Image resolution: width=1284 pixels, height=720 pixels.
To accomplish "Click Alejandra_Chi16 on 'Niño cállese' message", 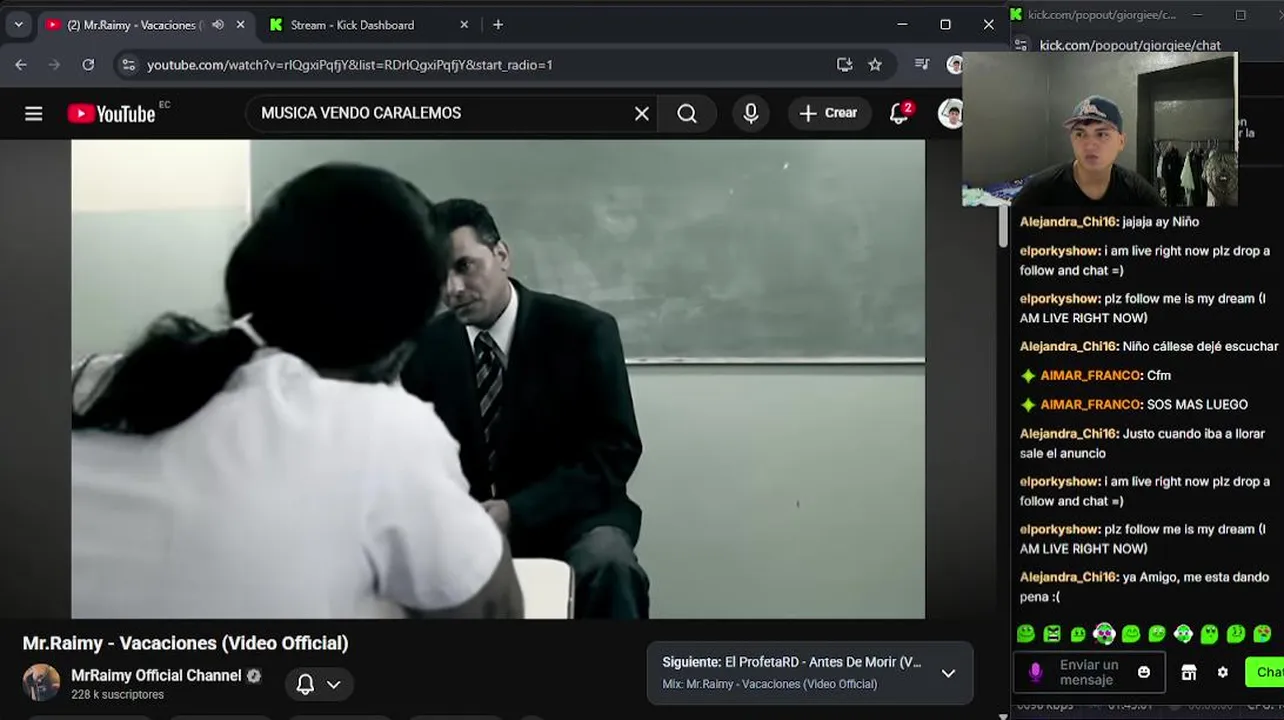I will tap(1068, 347).
